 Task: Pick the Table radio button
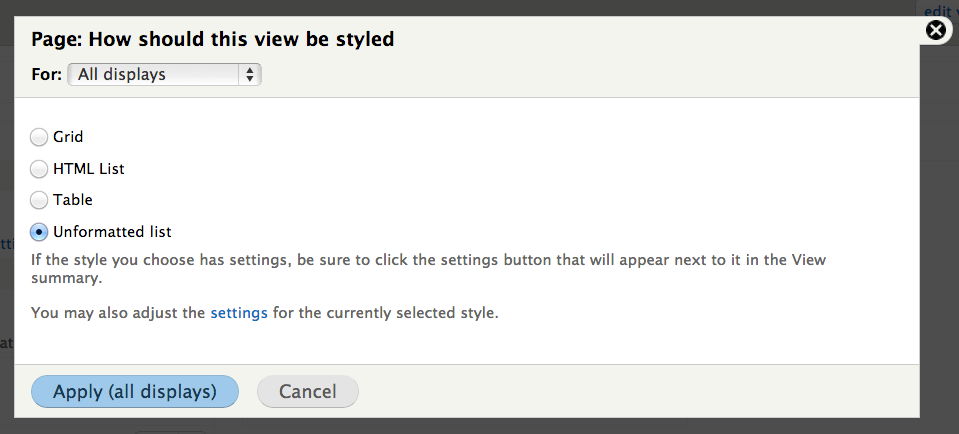(39, 200)
